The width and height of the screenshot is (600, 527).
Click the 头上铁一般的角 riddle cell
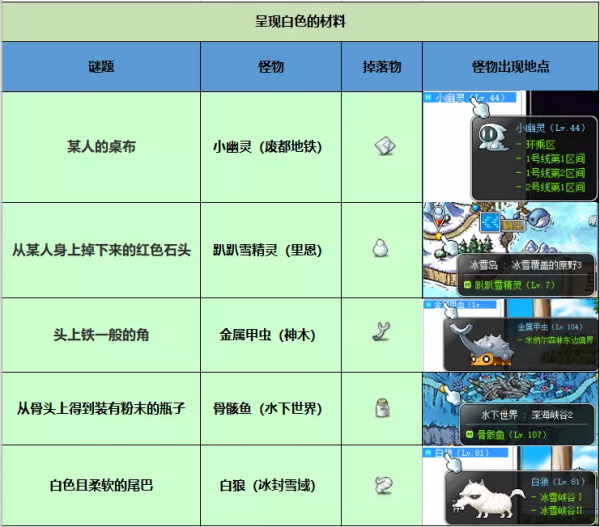pyautogui.click(x=101, y=335)
